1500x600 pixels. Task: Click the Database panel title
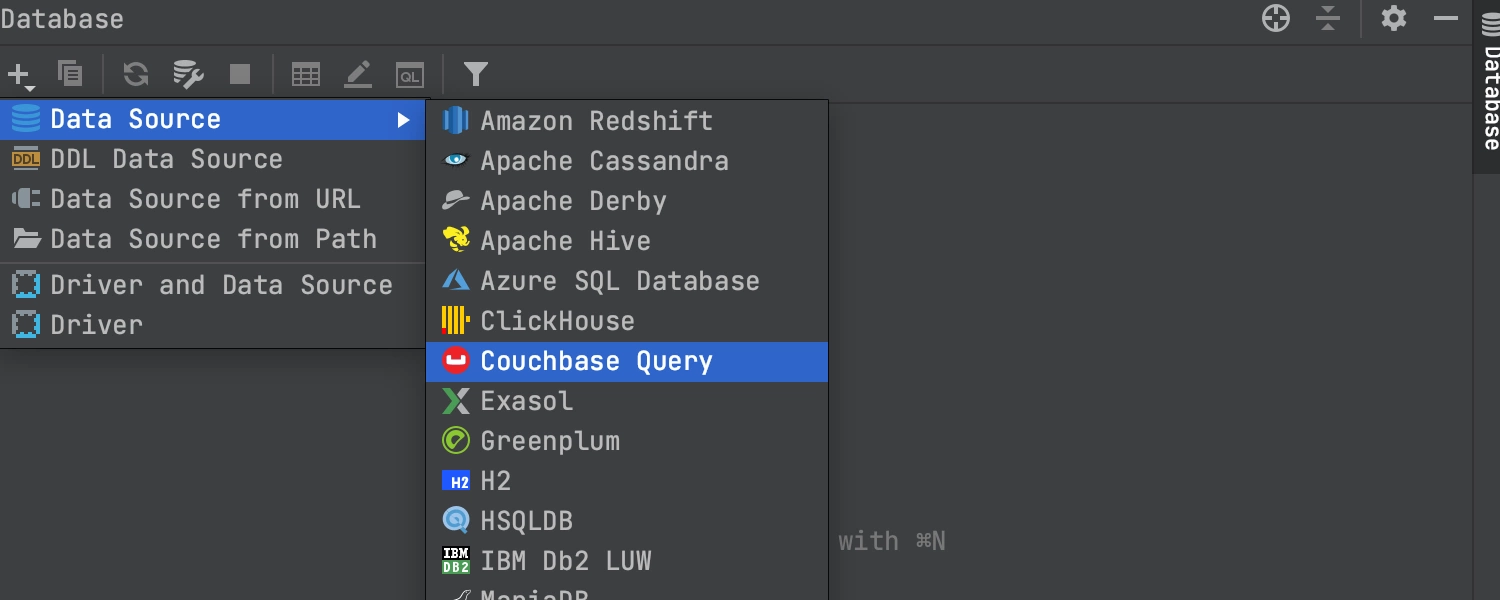[62, 19]
